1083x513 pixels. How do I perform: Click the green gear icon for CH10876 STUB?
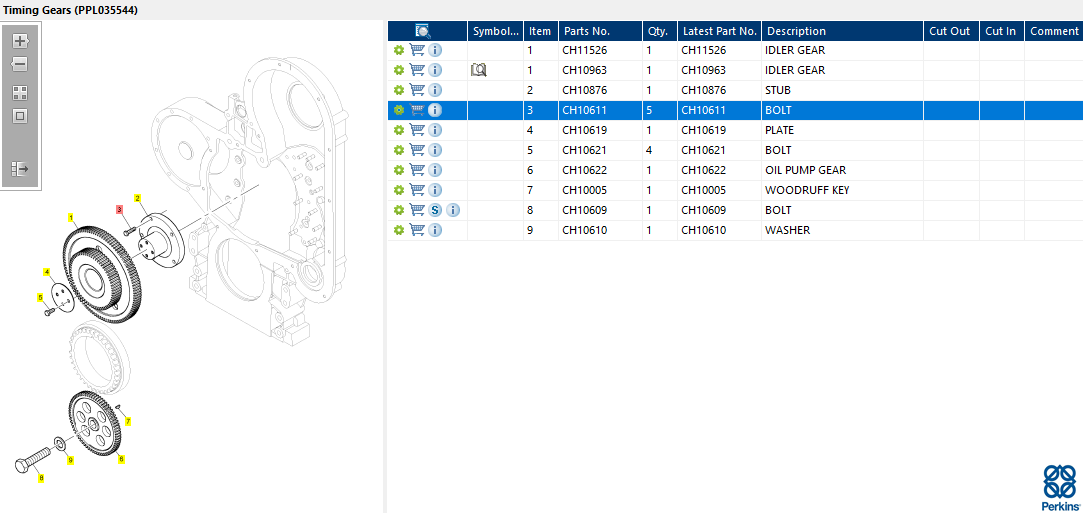tap(399, 90)
